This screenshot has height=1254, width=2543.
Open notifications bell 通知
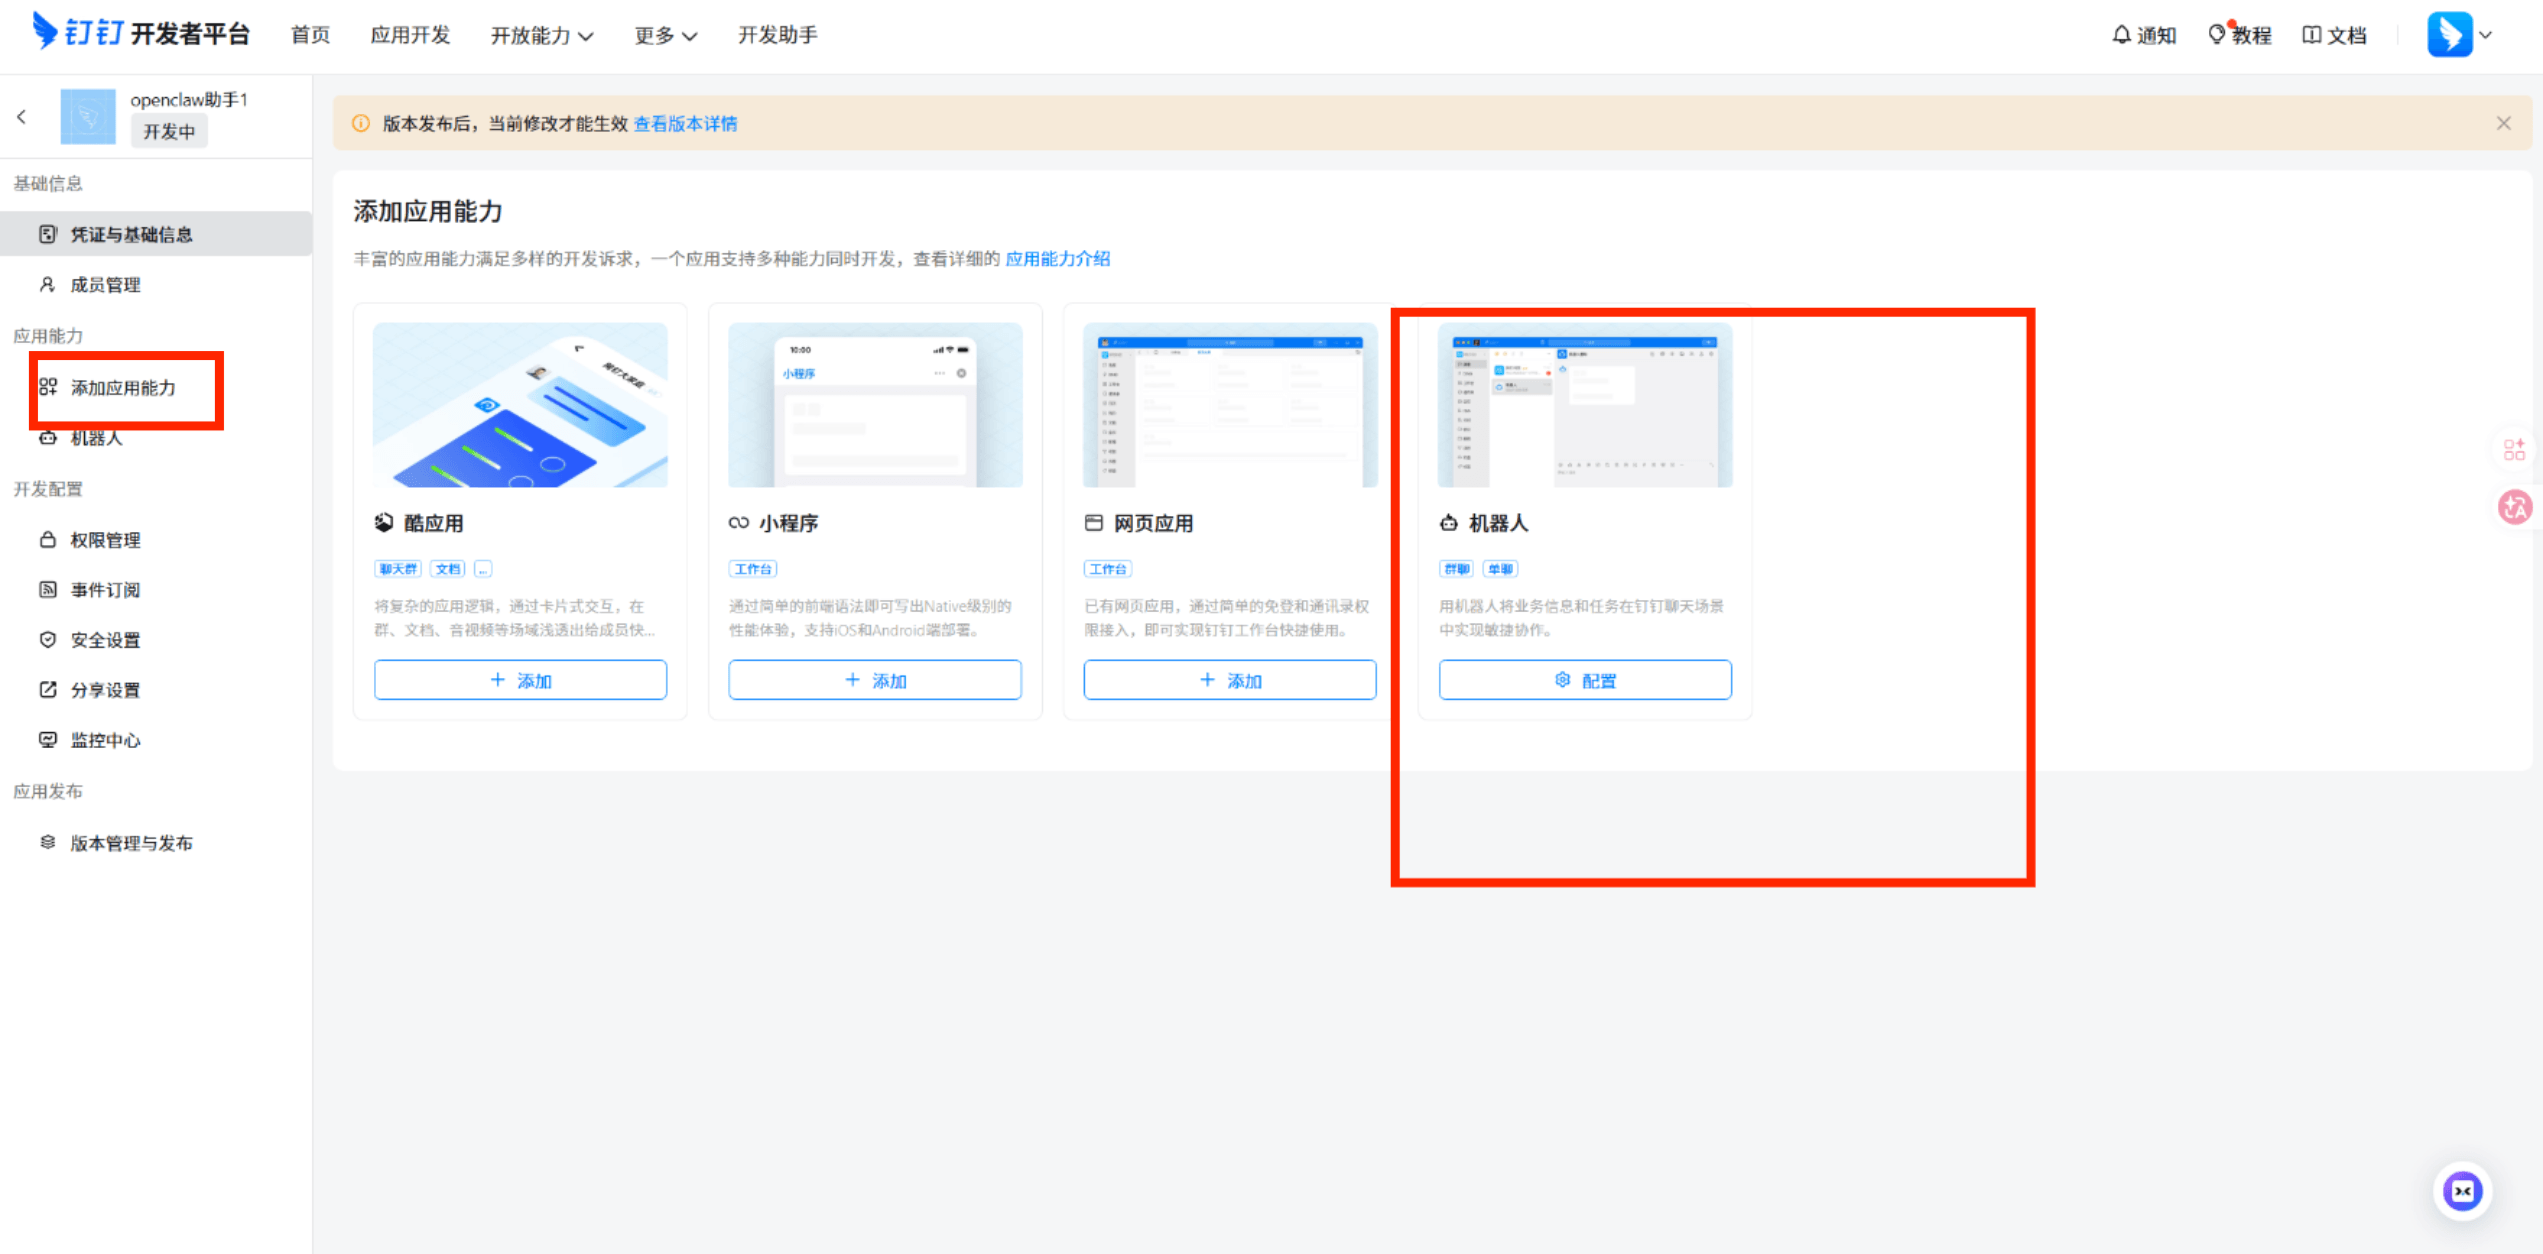2143,35
